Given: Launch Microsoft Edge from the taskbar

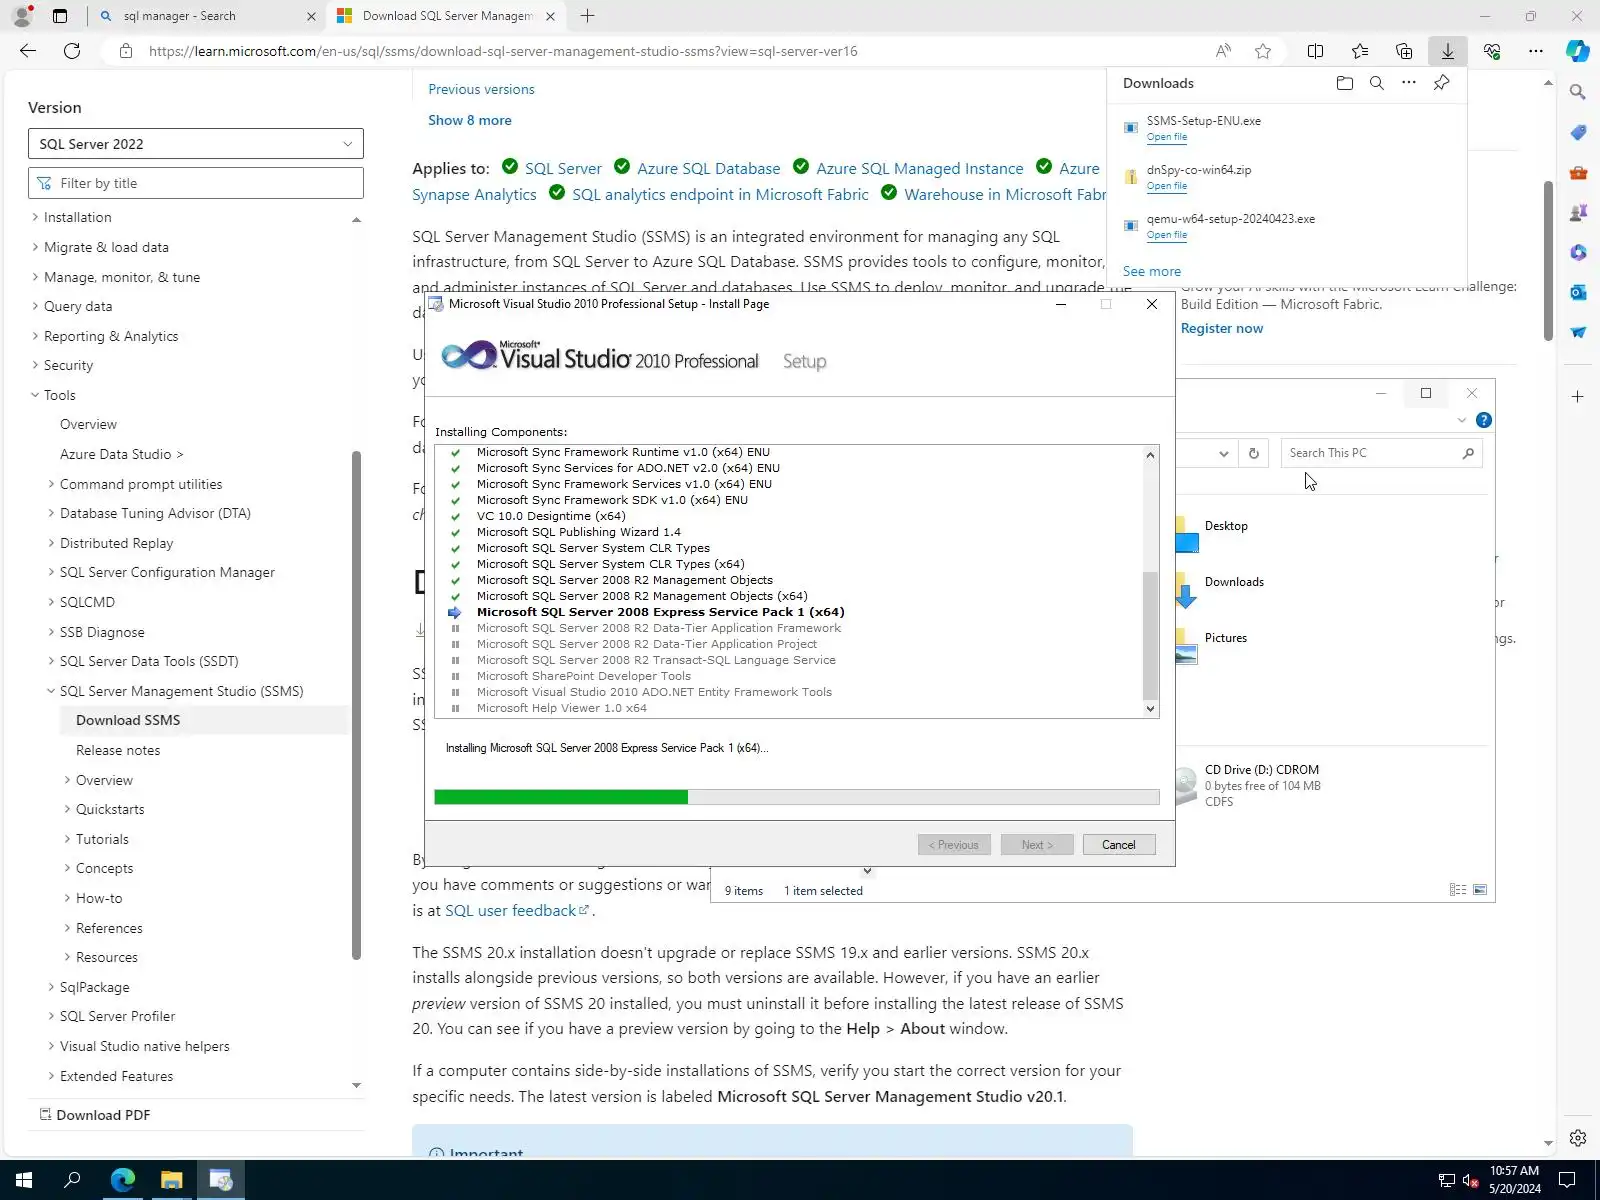Looking at the screenshot, I should (122, 1180).
